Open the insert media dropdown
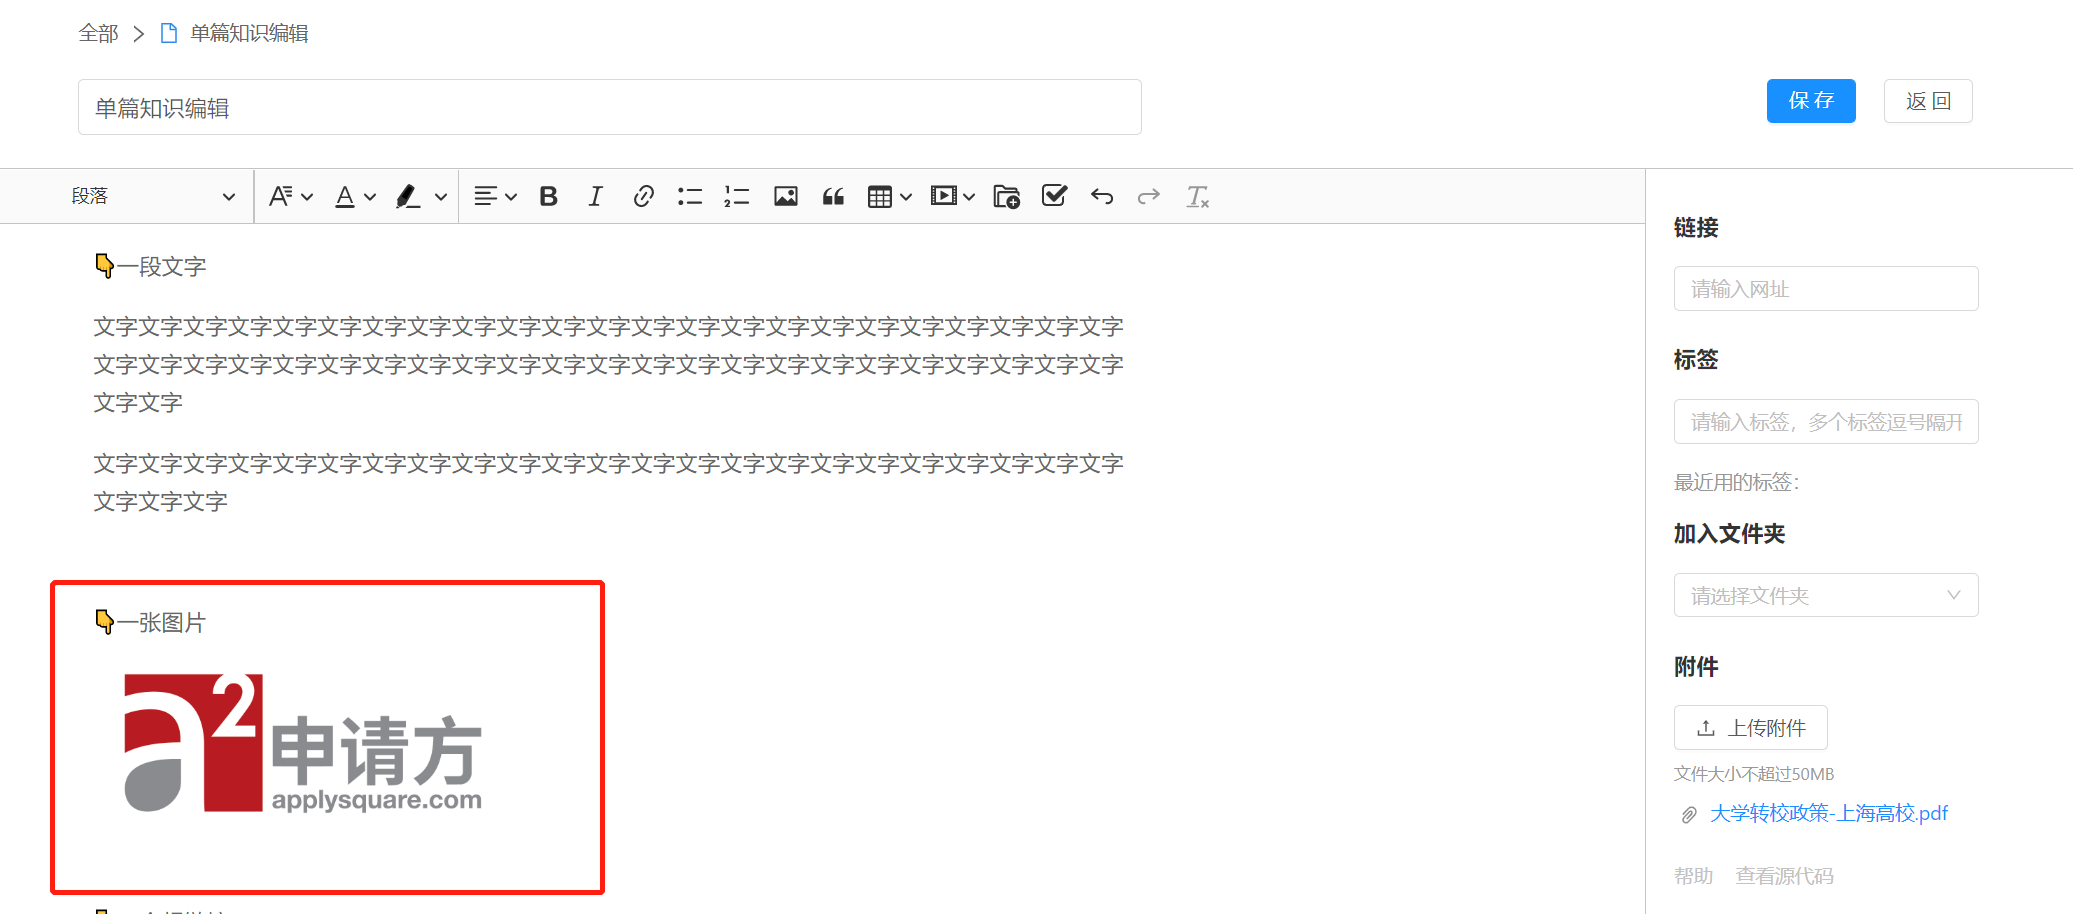 coord(952,196)
